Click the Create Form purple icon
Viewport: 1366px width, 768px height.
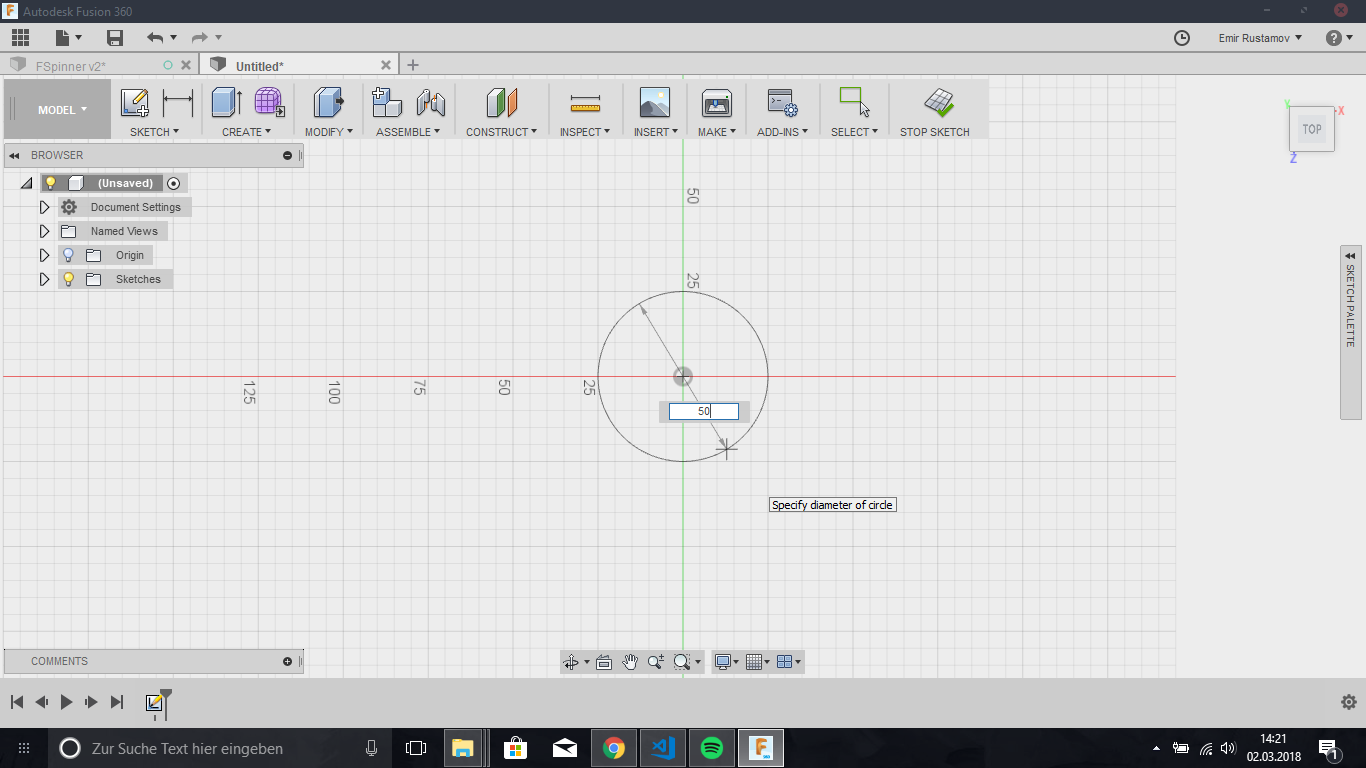(269, 103)
